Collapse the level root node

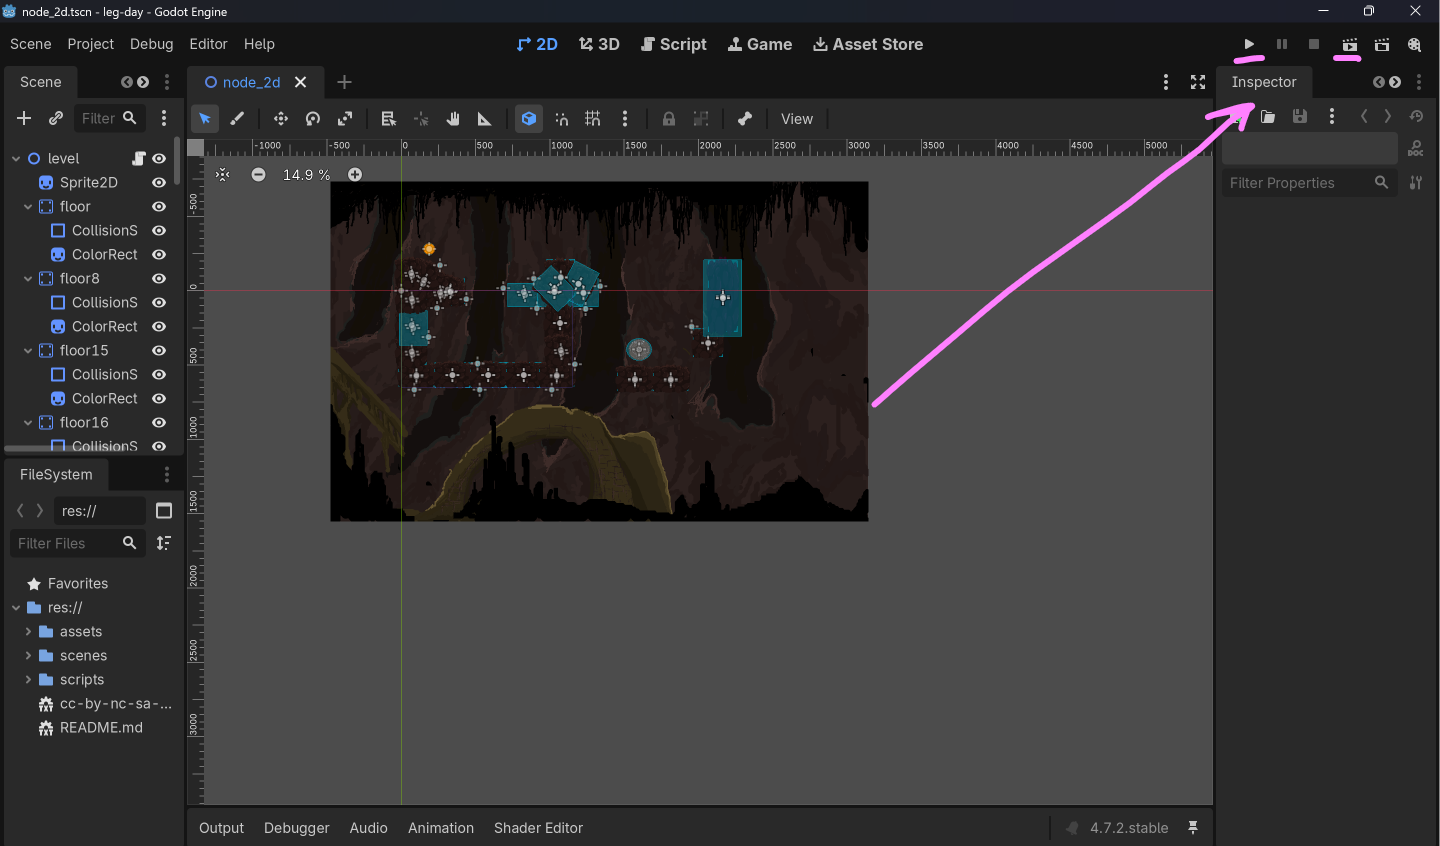pyautogui.click(x=16, y=158)
